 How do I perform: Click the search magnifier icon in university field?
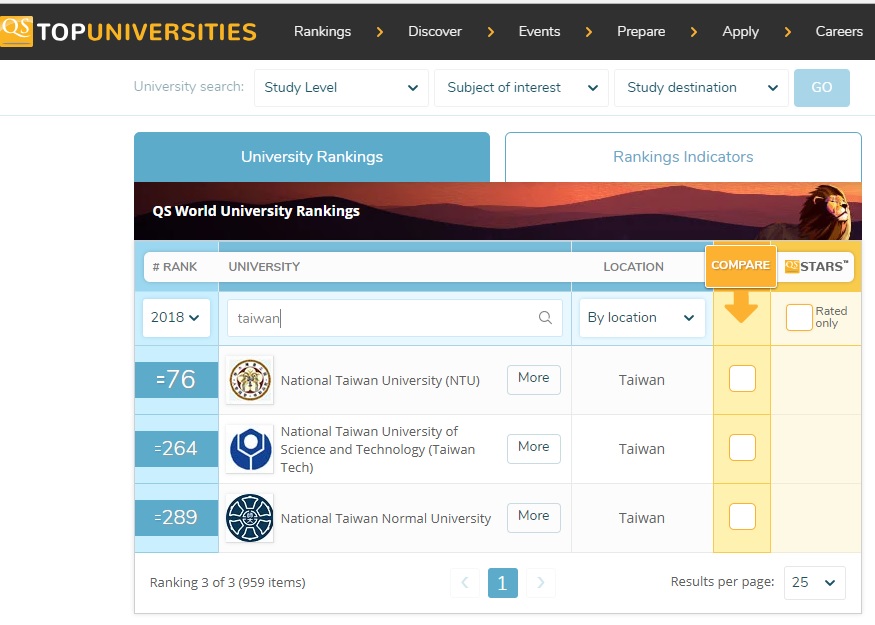(x=545, y=318)
